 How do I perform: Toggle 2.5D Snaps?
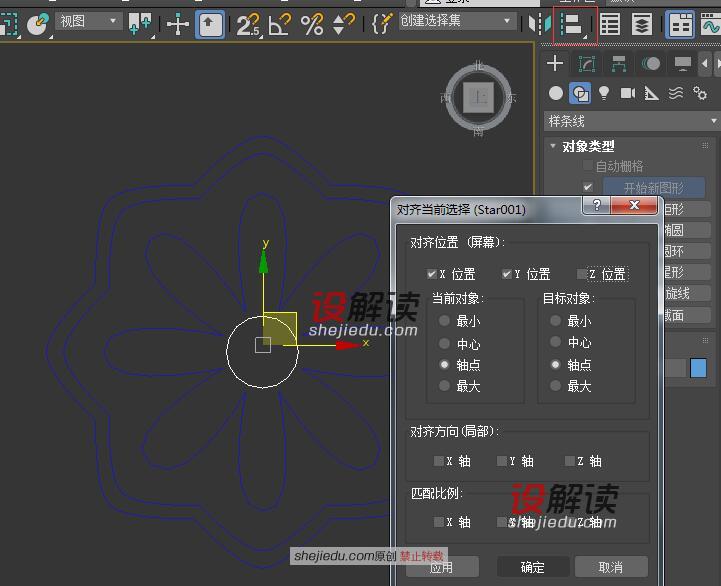[248, 24]
